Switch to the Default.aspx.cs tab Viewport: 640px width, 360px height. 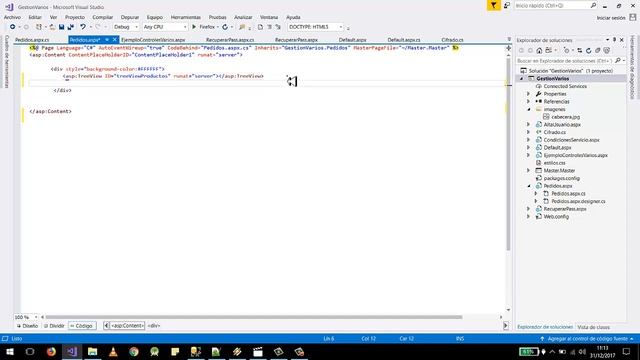[x=404, y=40]
